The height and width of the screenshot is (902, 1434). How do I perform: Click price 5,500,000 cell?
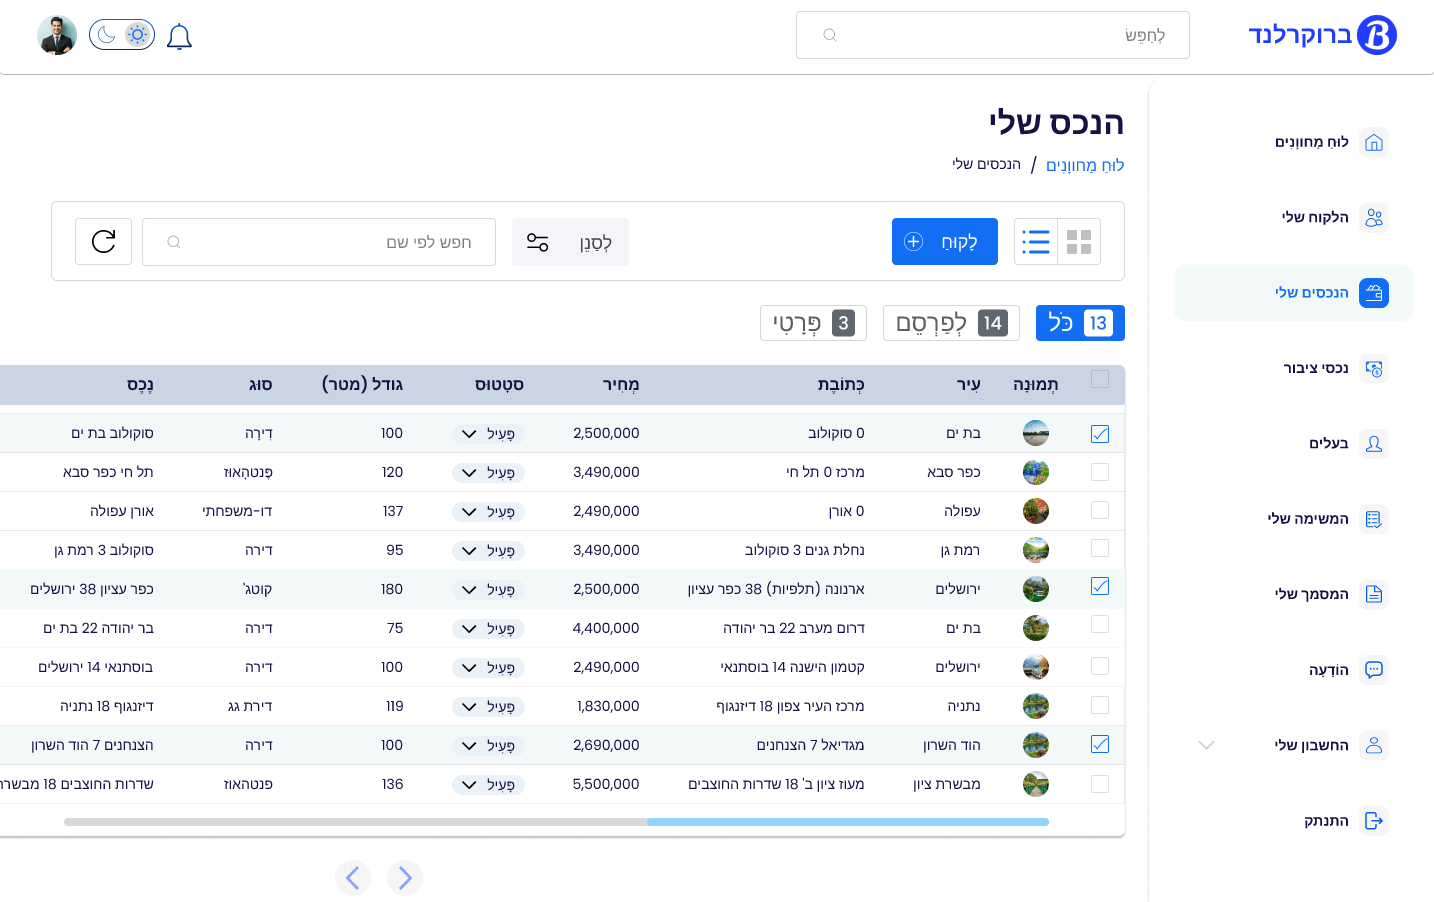tap(606, 785)
